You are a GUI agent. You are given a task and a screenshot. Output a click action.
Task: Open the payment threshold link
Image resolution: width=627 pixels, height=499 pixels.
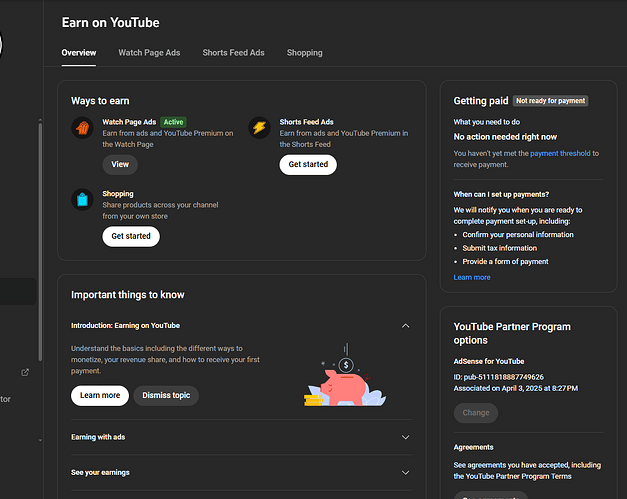(x=560, y=153)
